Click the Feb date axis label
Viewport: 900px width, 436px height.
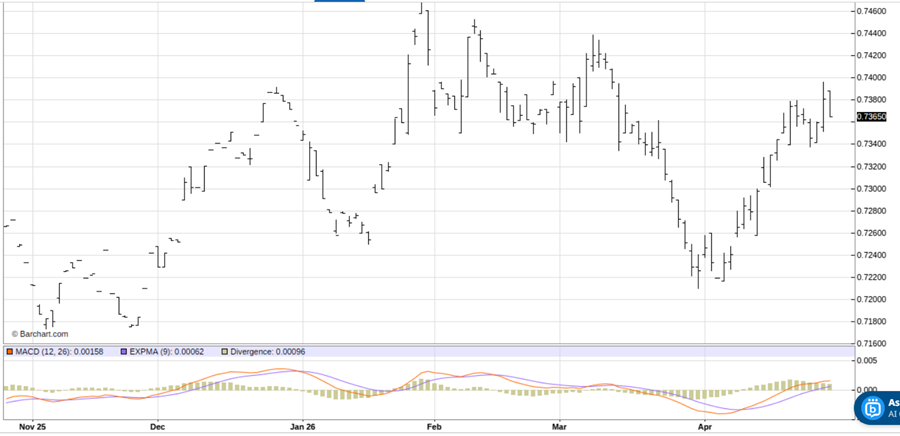435,427
